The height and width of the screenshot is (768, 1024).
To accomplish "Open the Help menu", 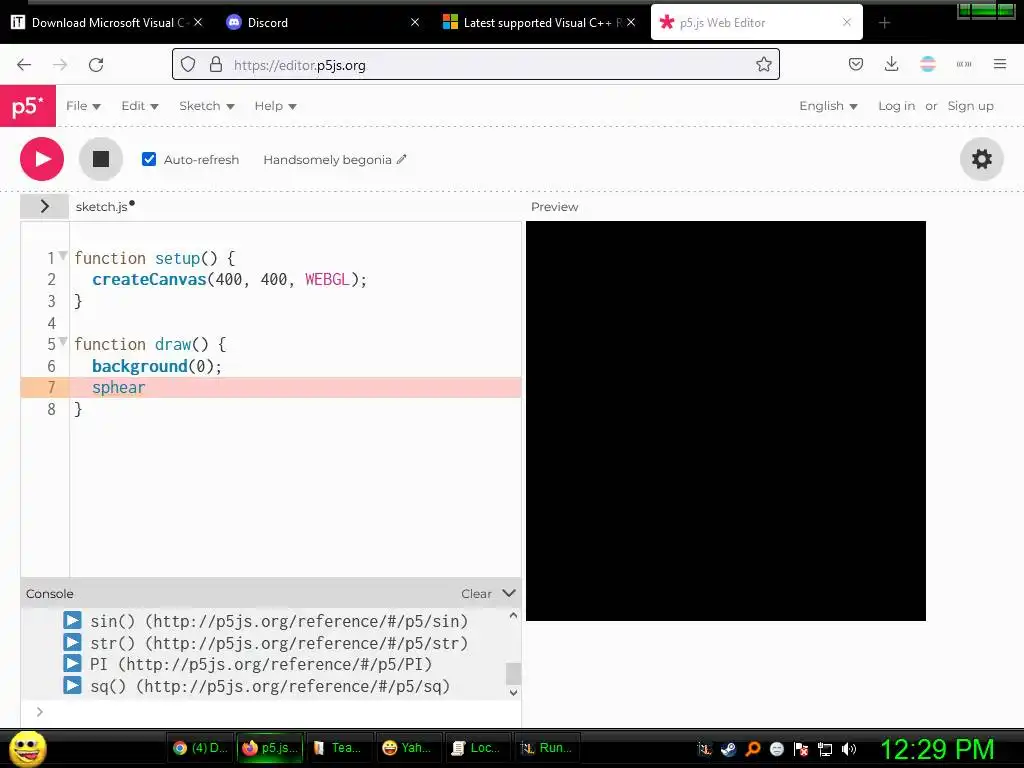I will pos(275,106).
